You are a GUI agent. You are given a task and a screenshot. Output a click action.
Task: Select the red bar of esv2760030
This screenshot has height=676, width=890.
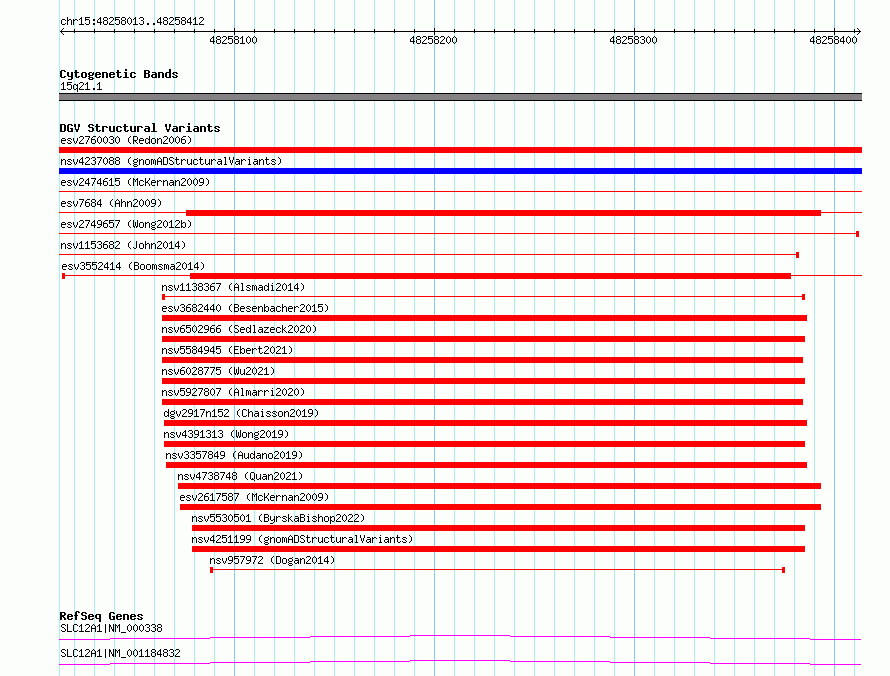click(460, 150)
